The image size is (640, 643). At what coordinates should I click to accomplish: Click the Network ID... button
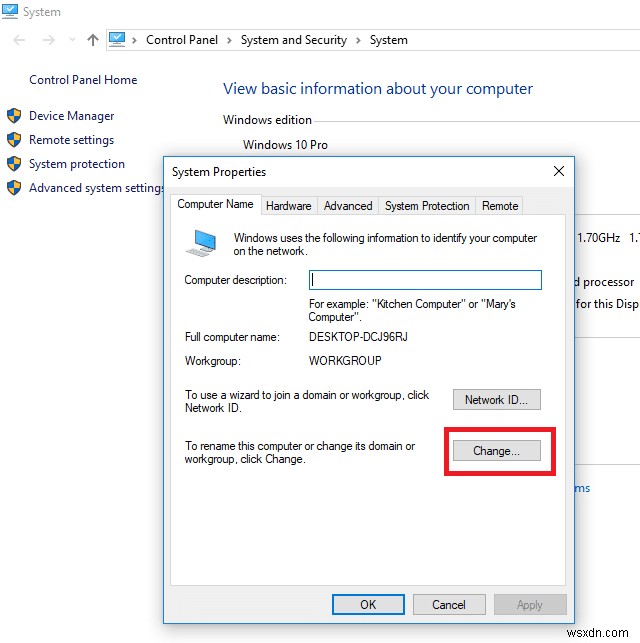click(x=497, y=399)
